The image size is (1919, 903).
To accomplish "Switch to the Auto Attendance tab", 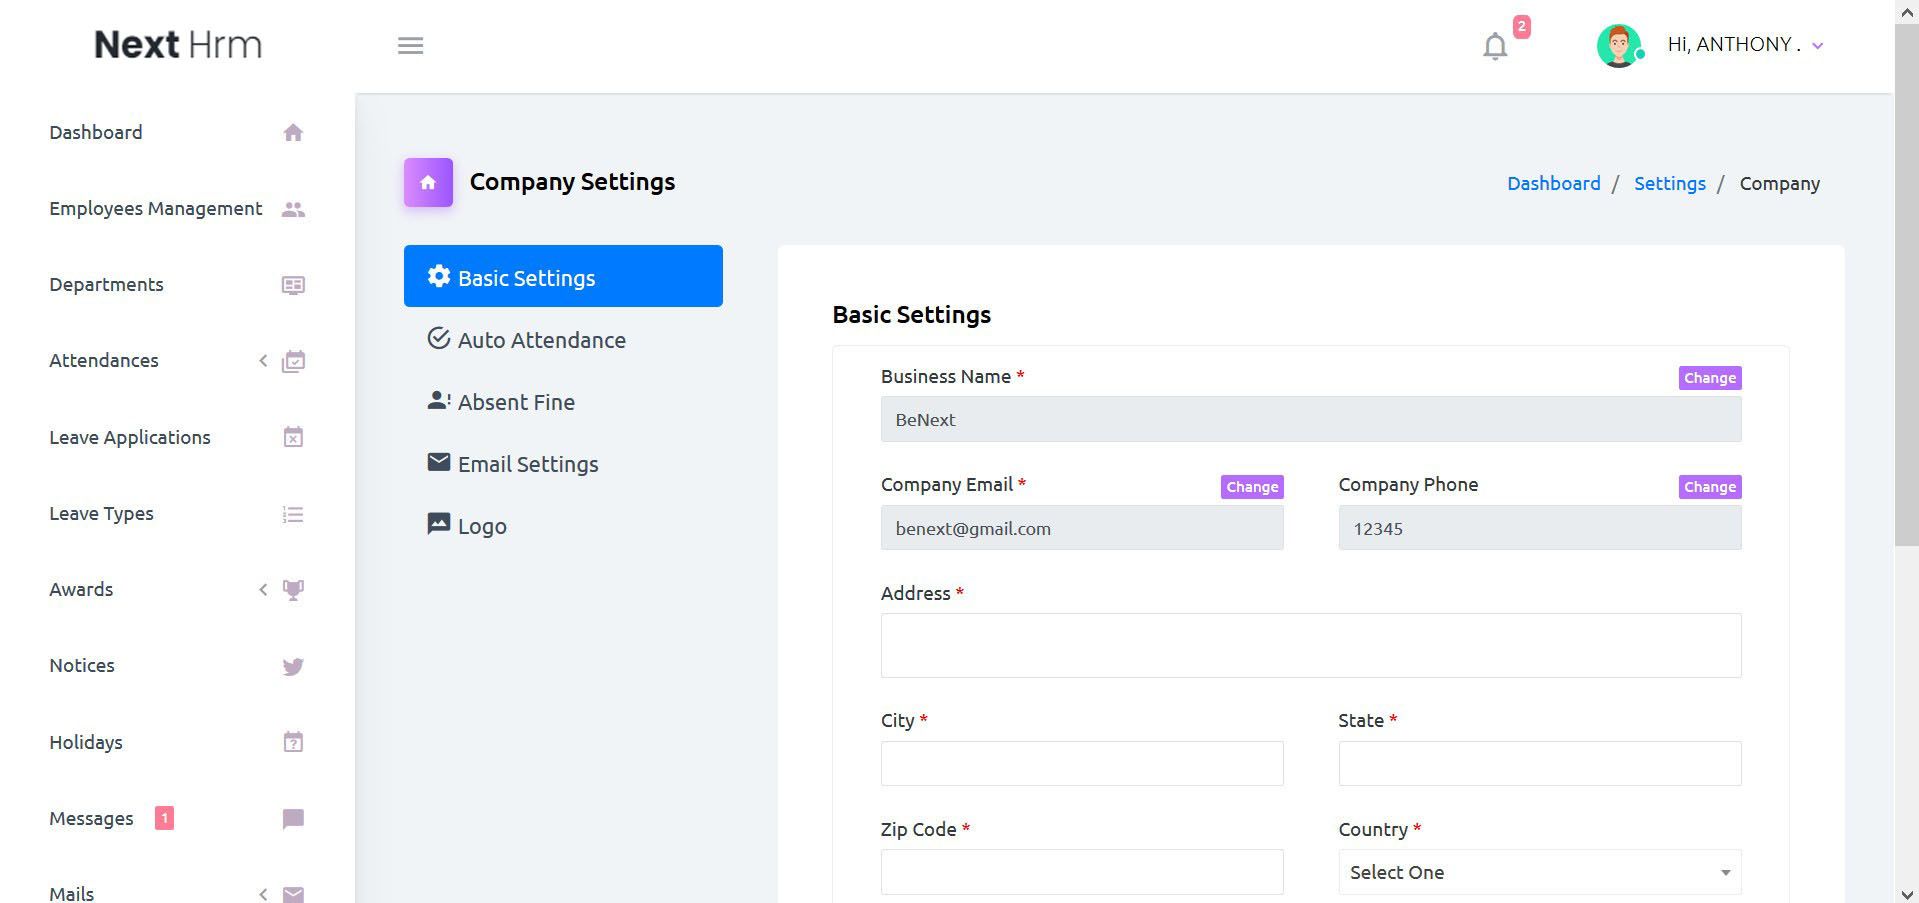I will 541,340.
